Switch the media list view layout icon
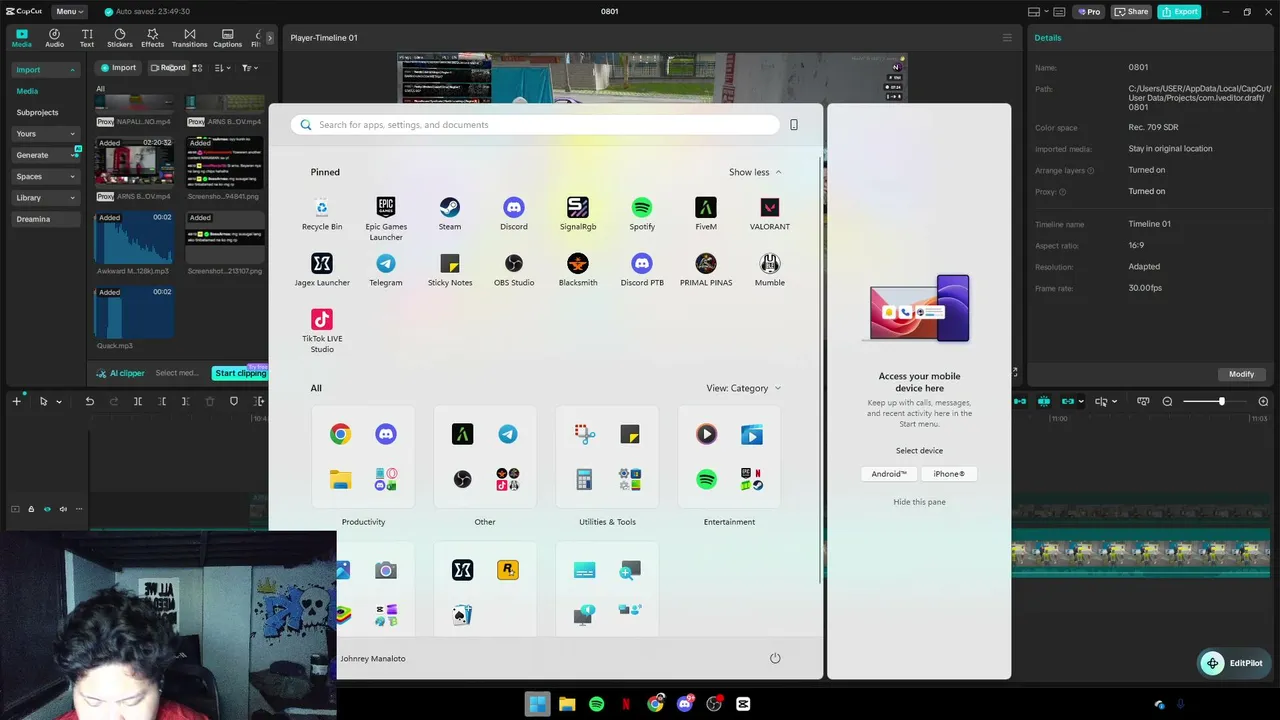Image resolution: width=1280 pixels, height=720 pixels. tap(198, 68)
